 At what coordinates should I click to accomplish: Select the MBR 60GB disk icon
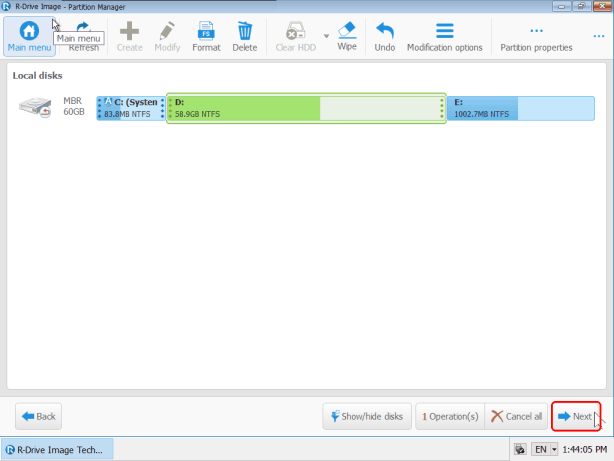[35, 107]
